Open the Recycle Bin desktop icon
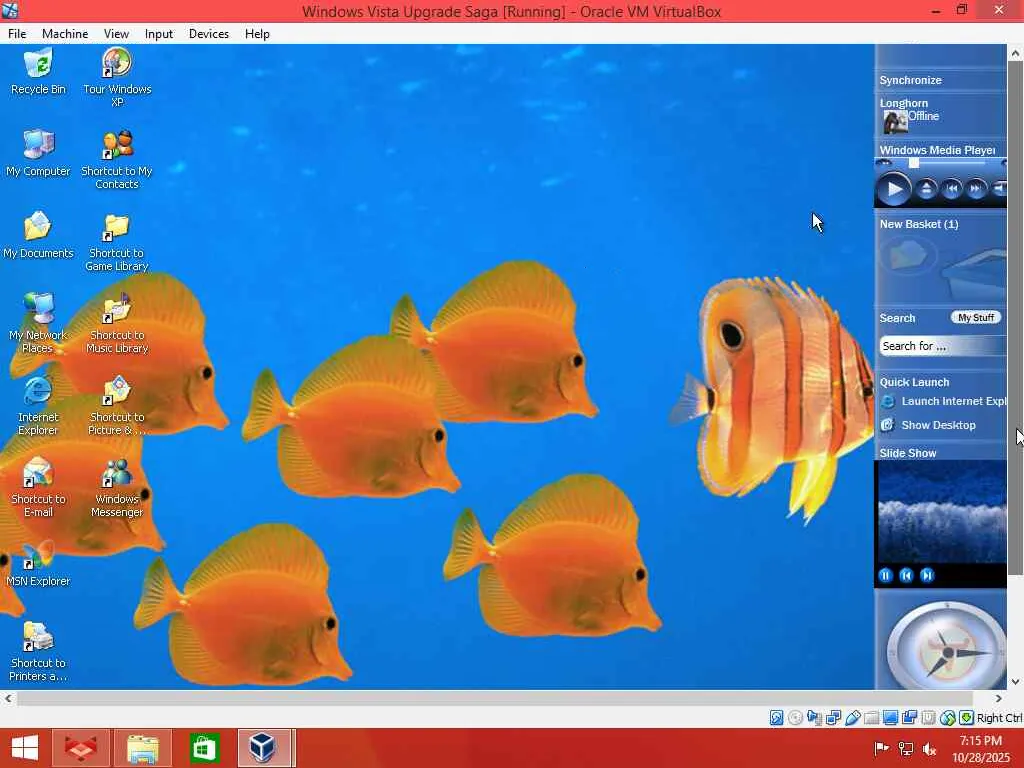The height and width of the screenshot is (768, 1024). pyautogui.click(x=38, y=72)
